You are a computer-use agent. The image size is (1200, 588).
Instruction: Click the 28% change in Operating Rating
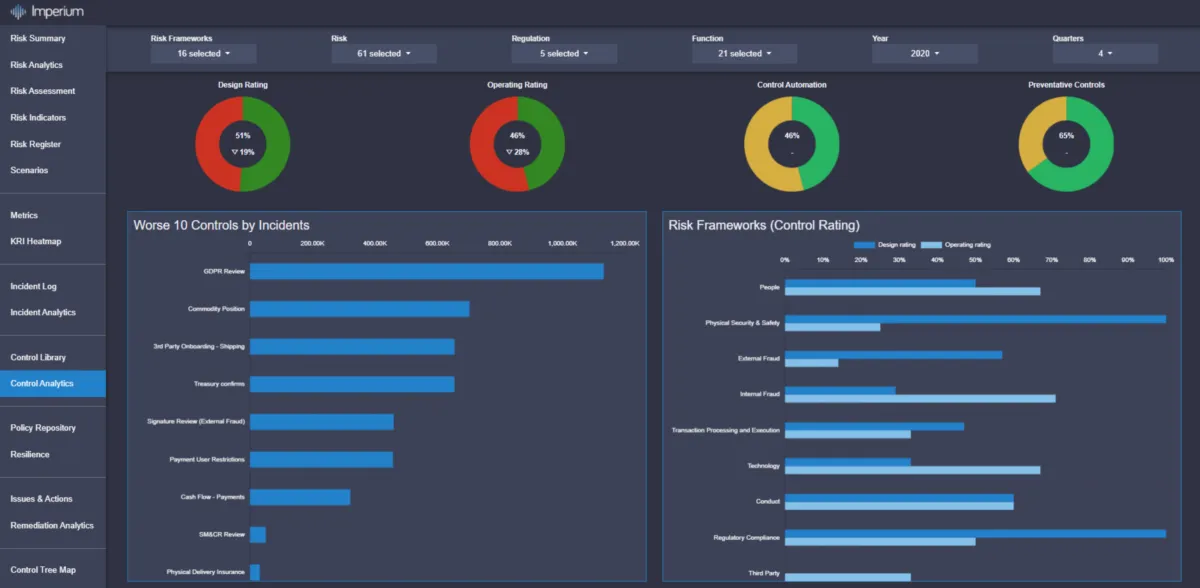pyautogui.click(x=517, y=152)
